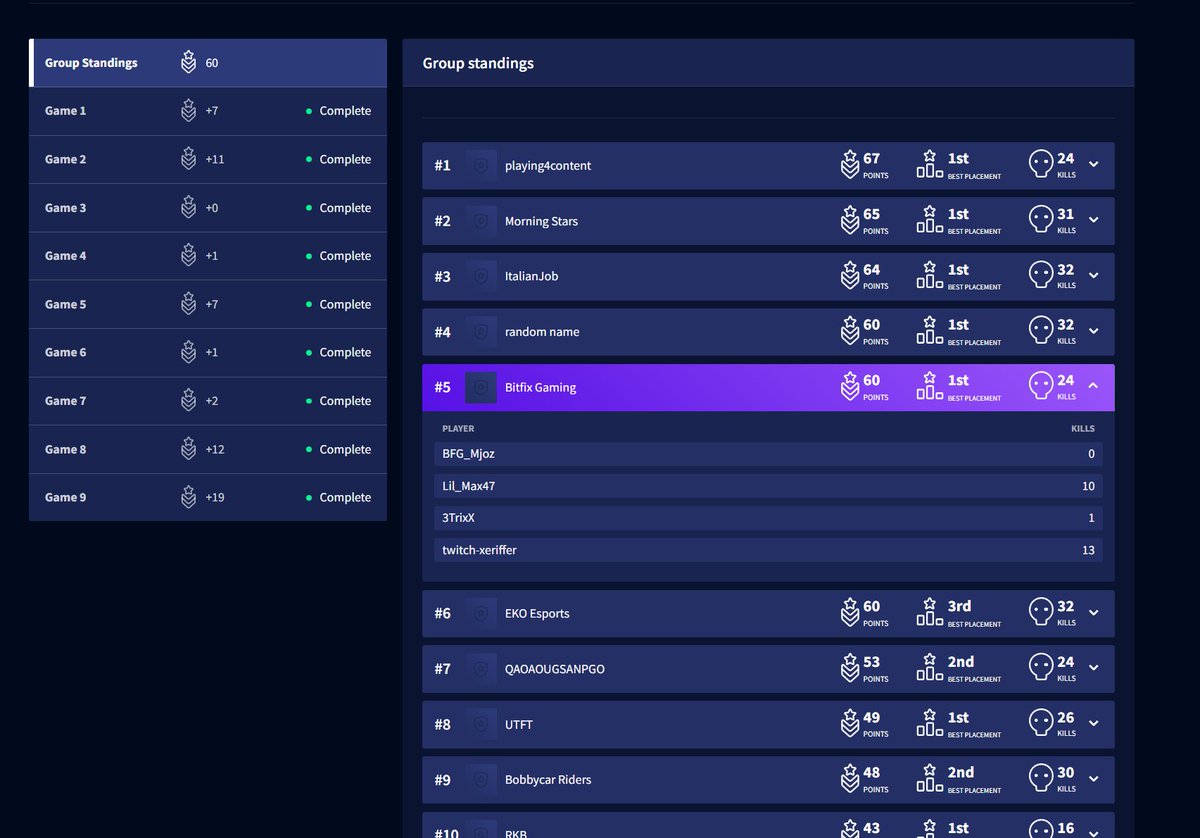Click the points medal icon for playing4content
This screenshot has height=838, width=1200.
point(850,165)
